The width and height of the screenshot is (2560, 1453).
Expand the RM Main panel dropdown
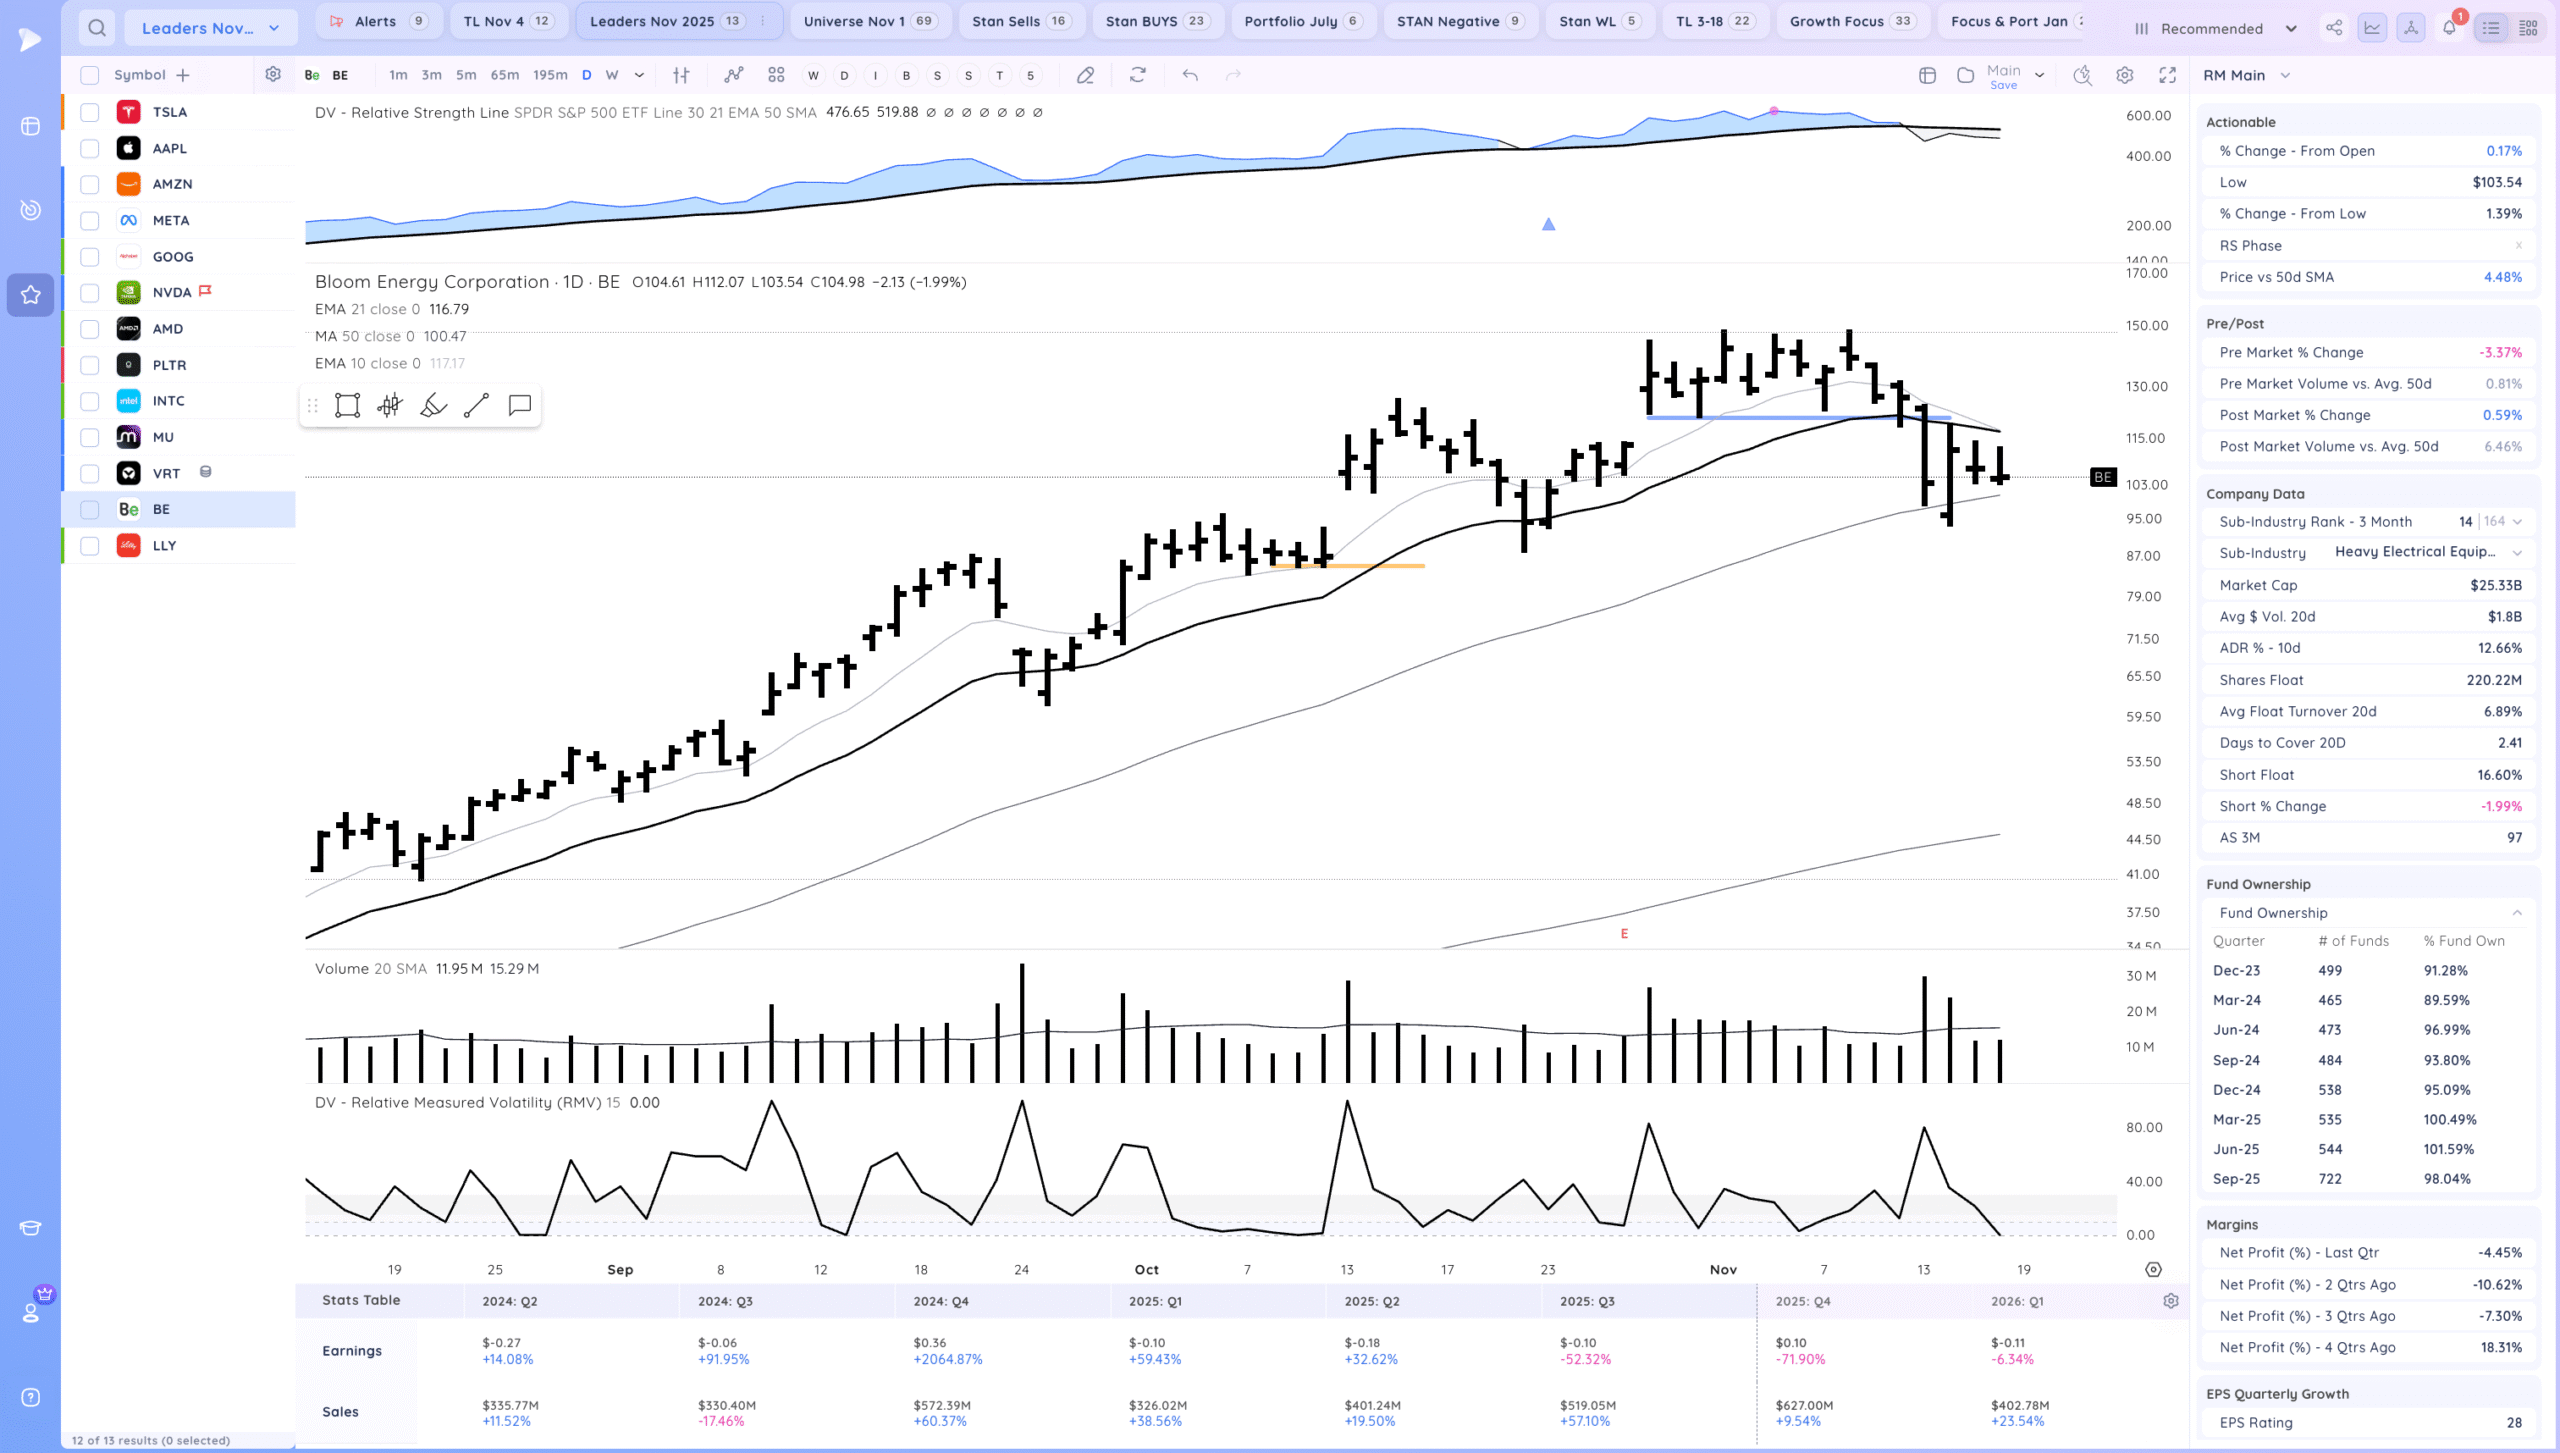[x=2285, y=76]
